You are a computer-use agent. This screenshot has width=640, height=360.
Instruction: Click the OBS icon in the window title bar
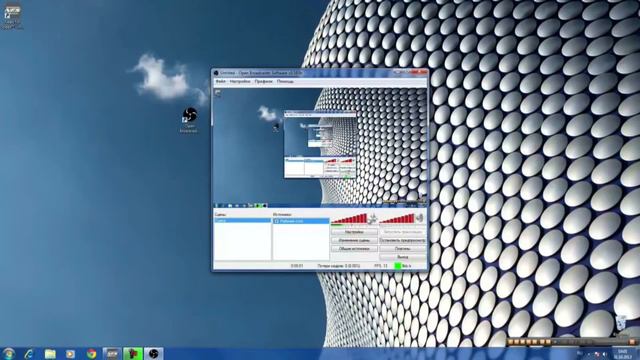pos(216,73)
